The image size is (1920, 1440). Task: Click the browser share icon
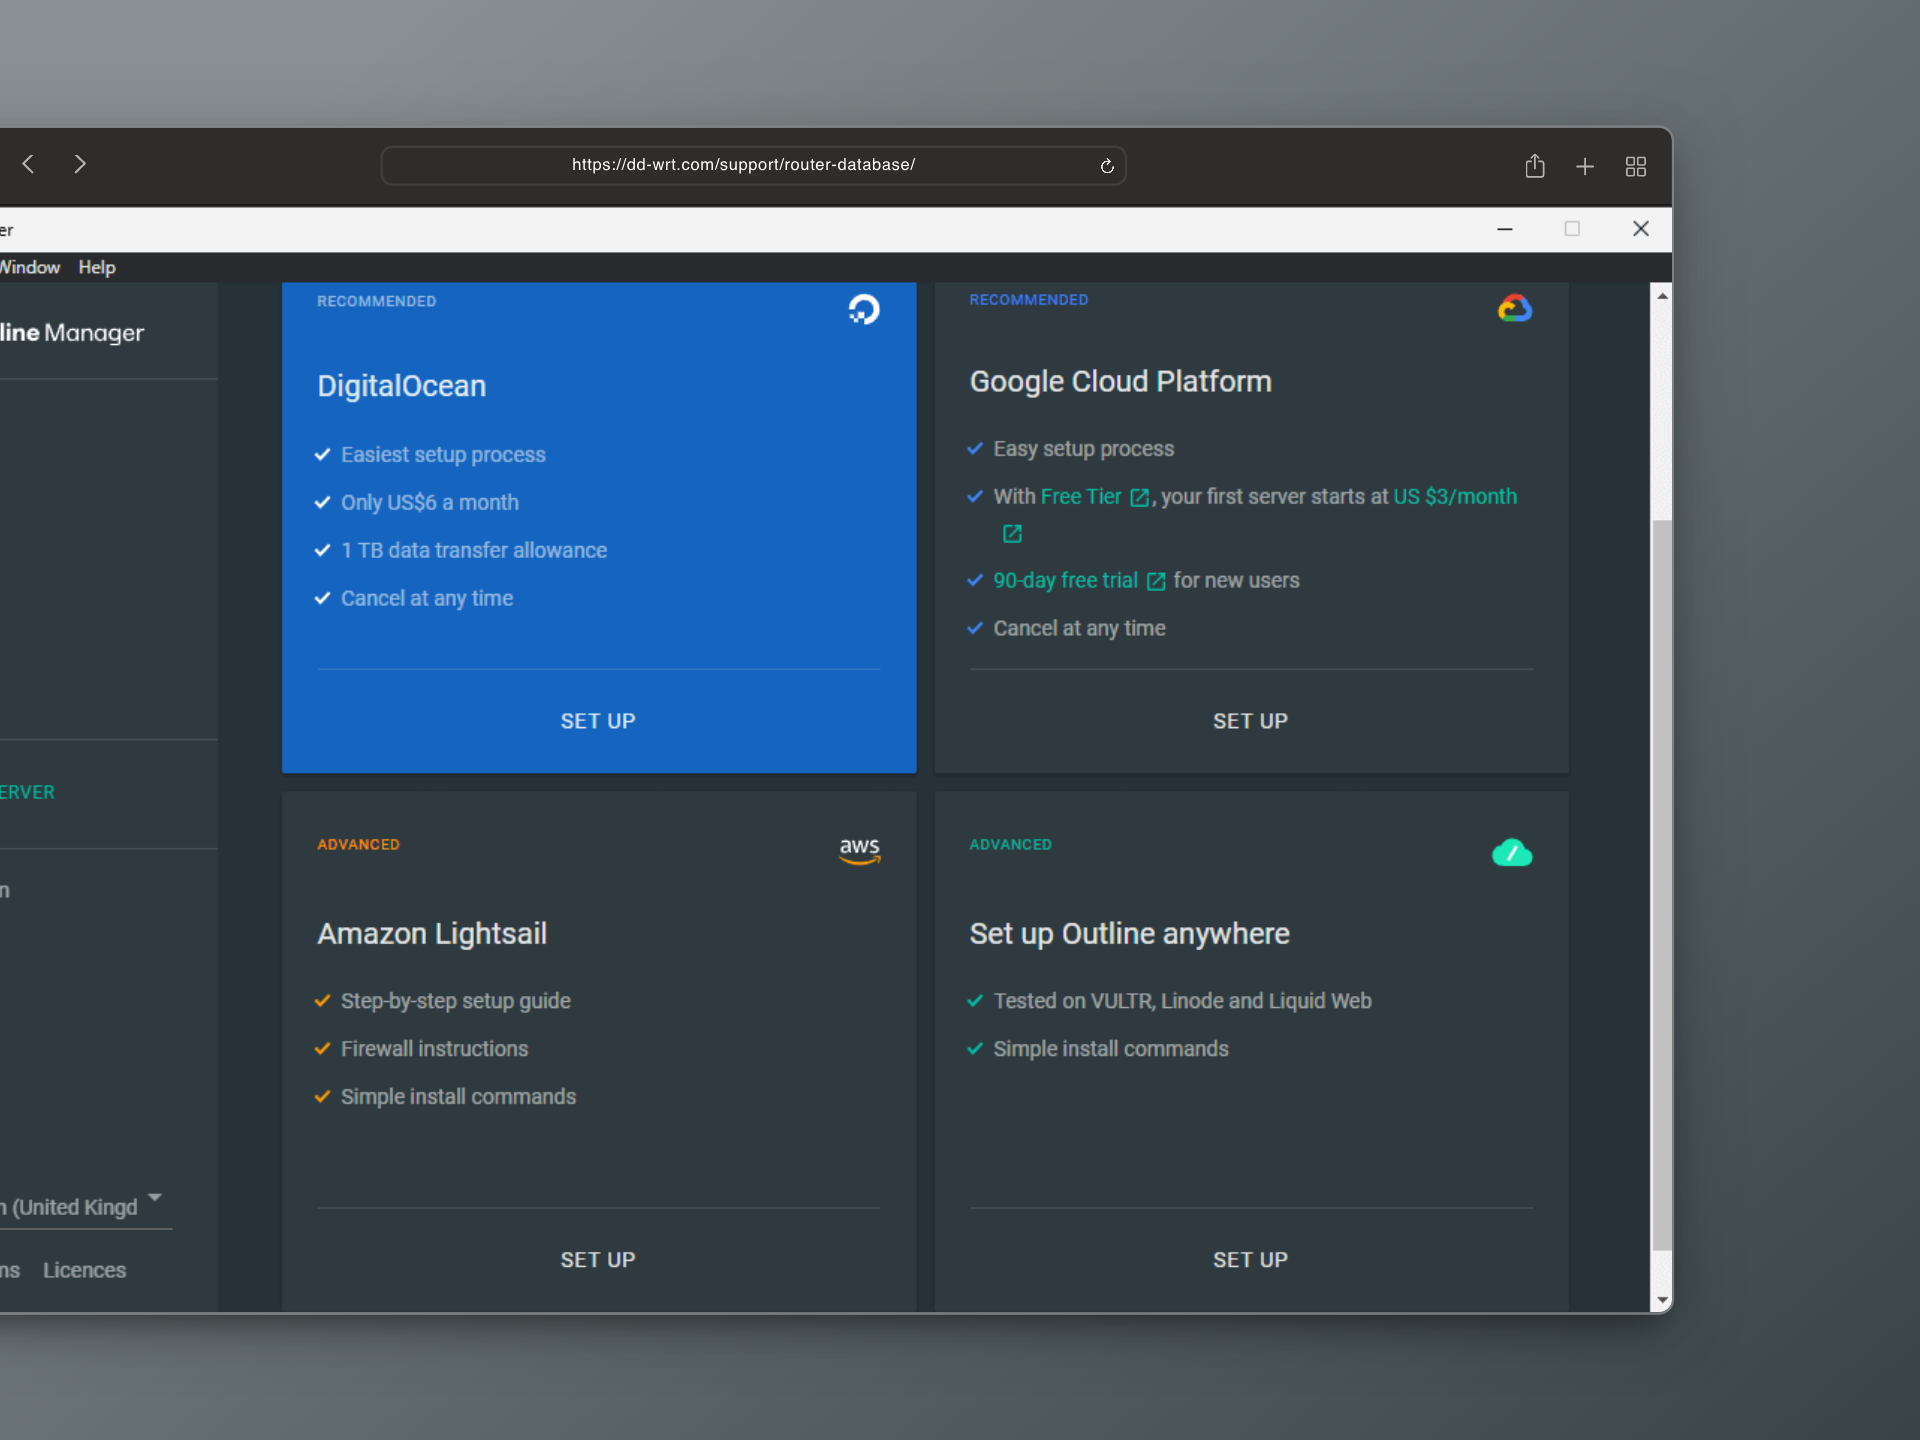point(1535,166)
